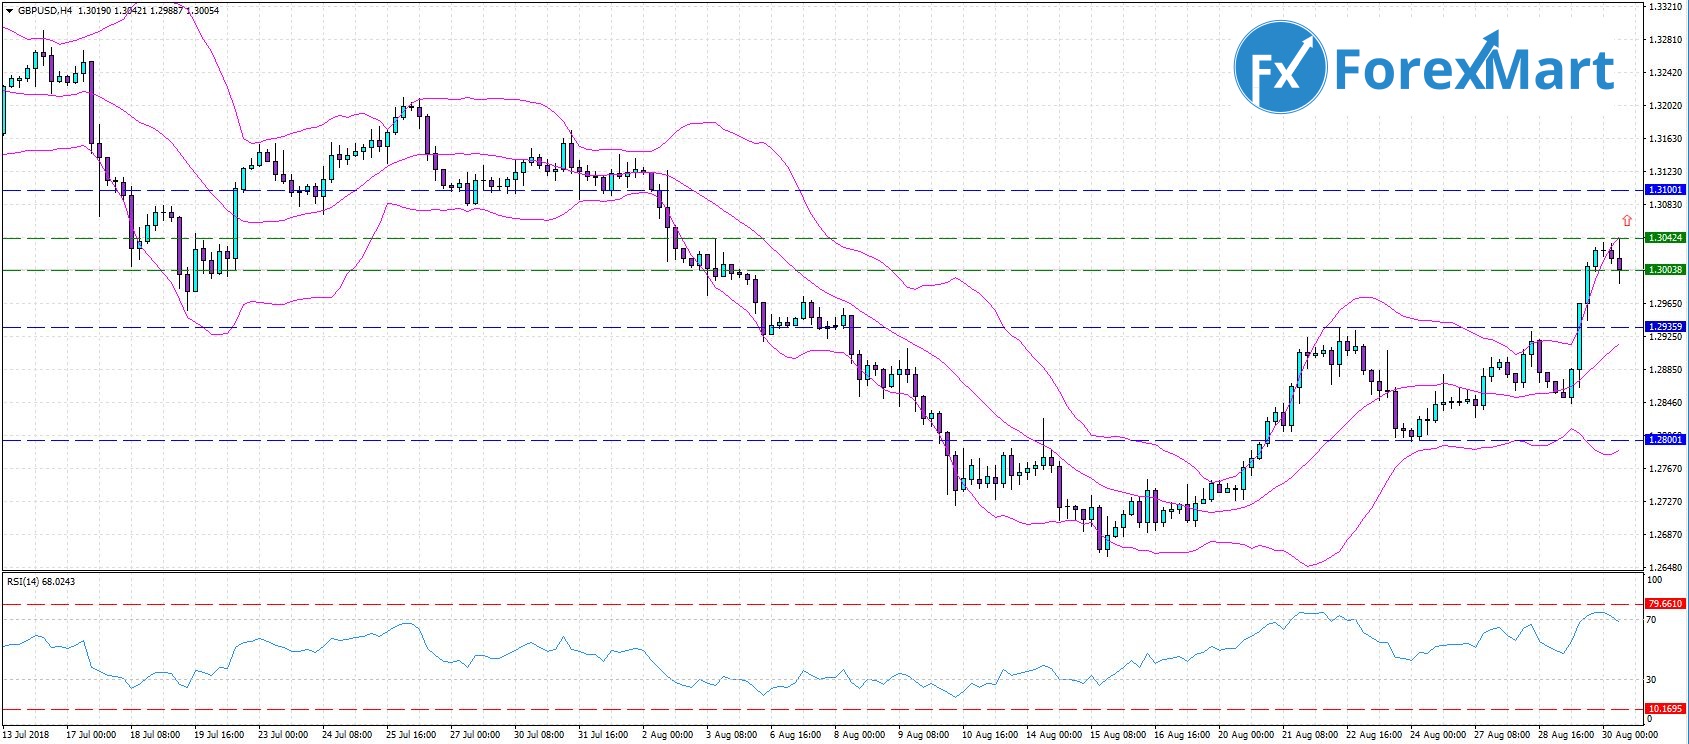
Task: Click the 24 Jul 08:00 time label
Action: [347, 735]
